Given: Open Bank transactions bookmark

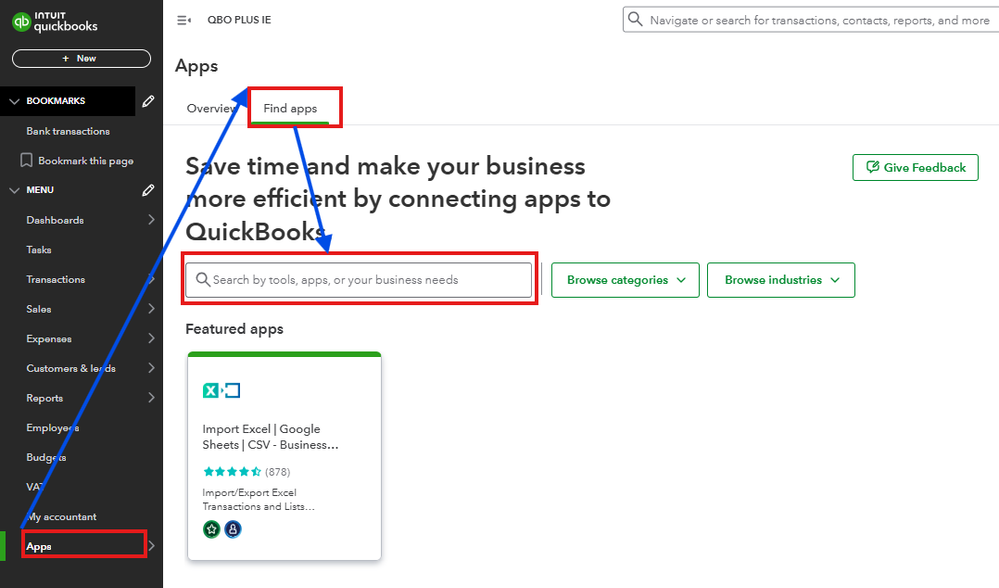Looking at the screenshot, I should point(68,131).
